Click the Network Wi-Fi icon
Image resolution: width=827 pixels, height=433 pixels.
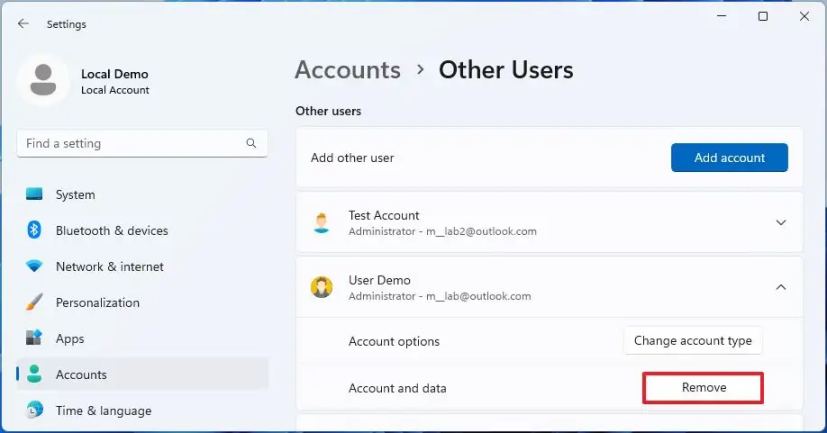click(34, 266)
